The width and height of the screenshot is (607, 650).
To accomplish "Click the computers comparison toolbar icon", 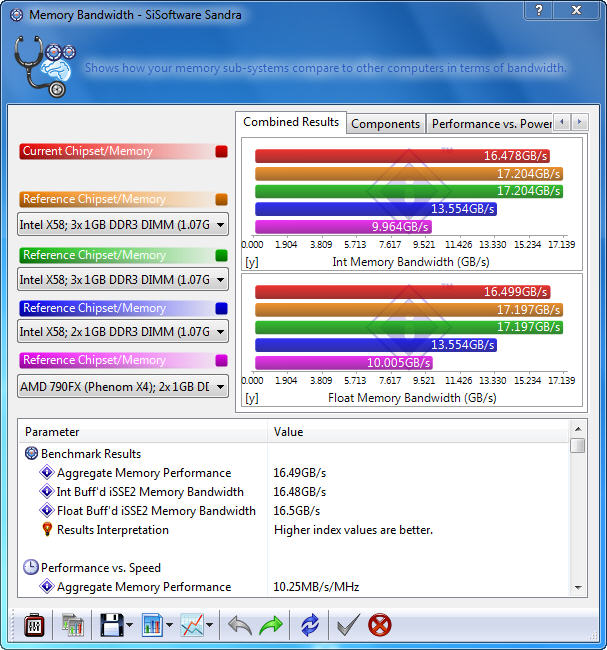I will point(73,625).
